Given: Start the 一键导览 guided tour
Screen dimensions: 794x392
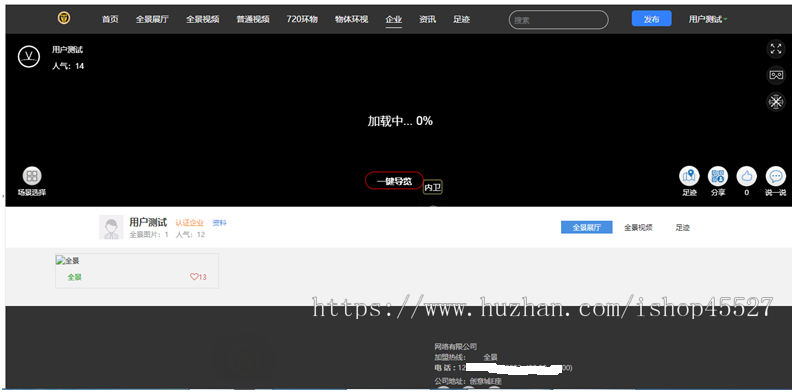Looking at the screenshot, I should [394, 181].
